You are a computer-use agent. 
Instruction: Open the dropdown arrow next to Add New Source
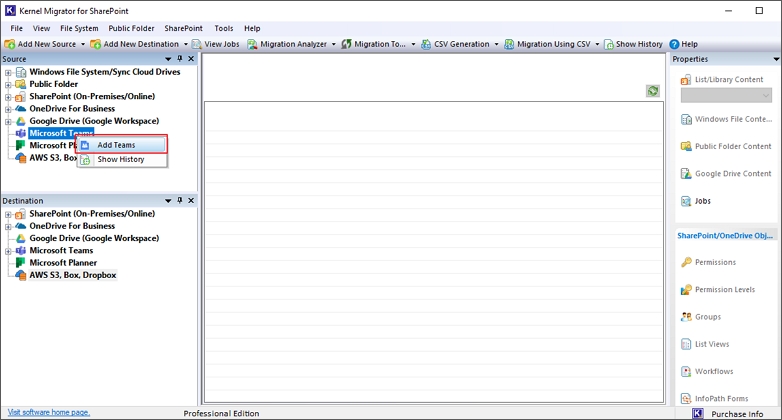[x=83, y=44]
